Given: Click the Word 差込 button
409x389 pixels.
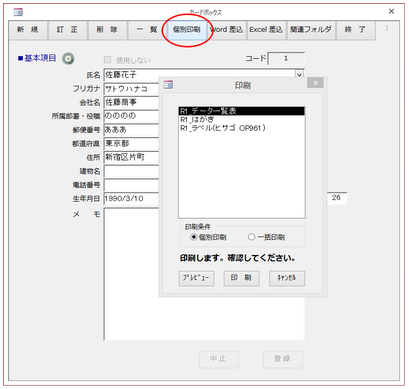Looking at the screenshot, I should pos(227,30).
